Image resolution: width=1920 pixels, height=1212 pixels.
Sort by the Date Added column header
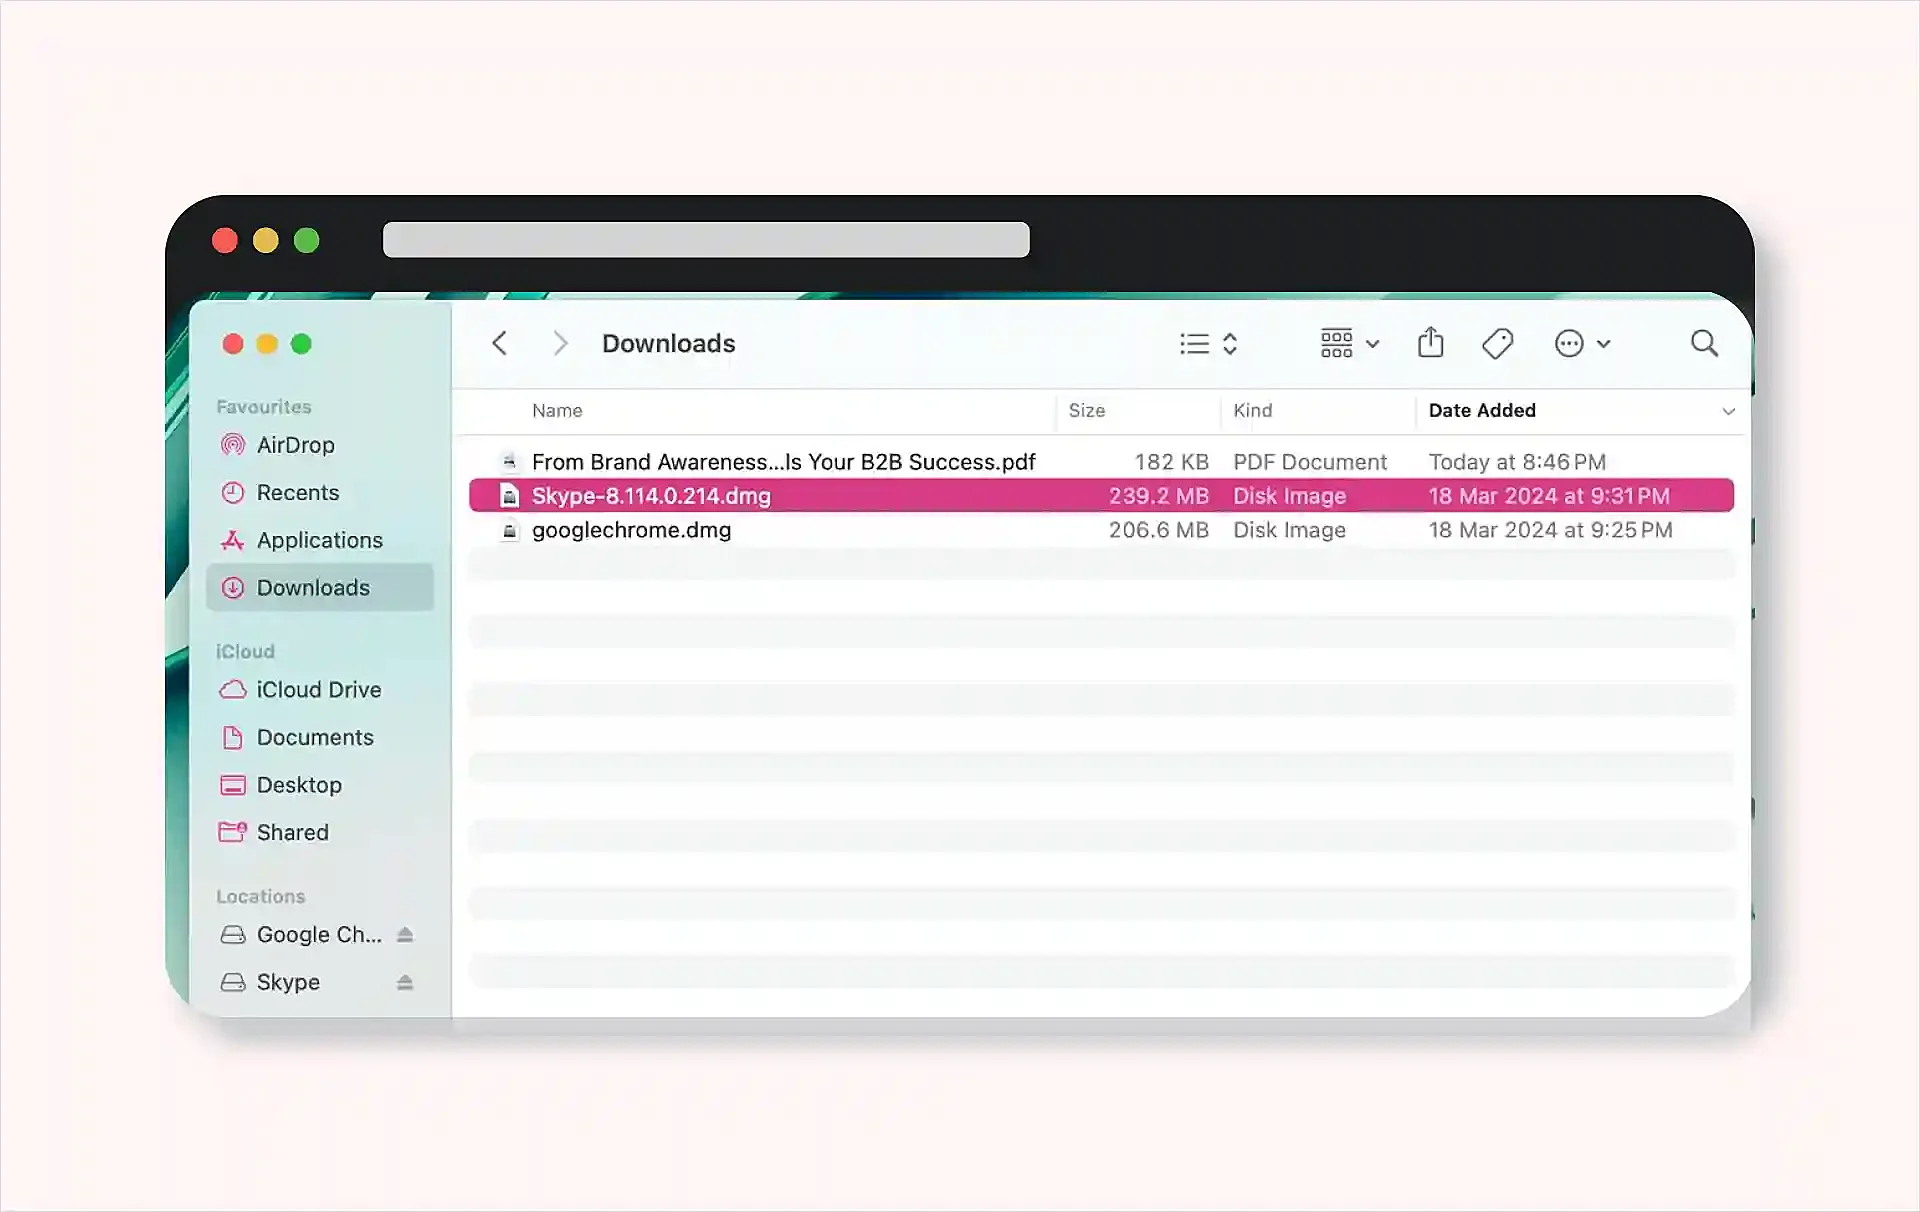tap(1482, 411)
